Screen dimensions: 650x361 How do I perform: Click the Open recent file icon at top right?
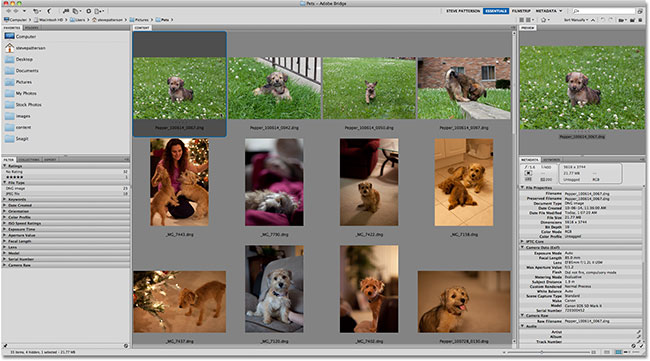(x=621, y=19)
